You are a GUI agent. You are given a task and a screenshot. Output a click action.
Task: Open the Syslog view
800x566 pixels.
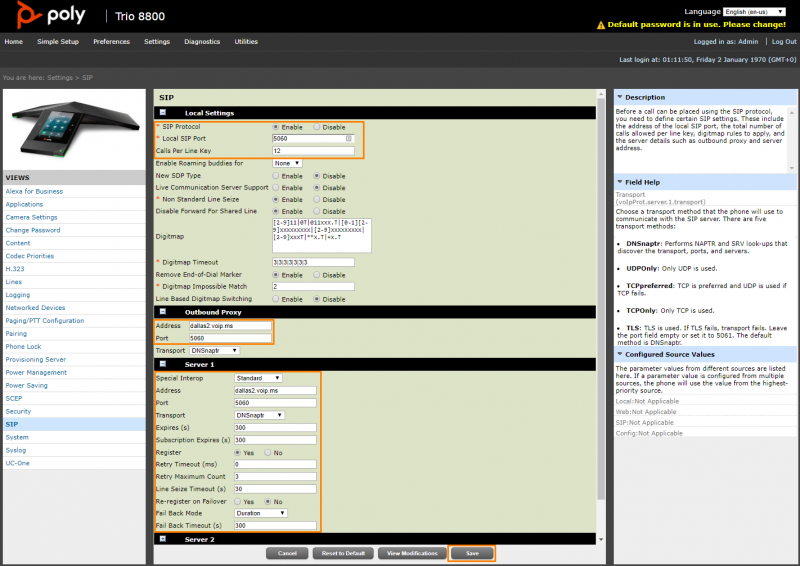pyautogui.click(x=16, y=450)
